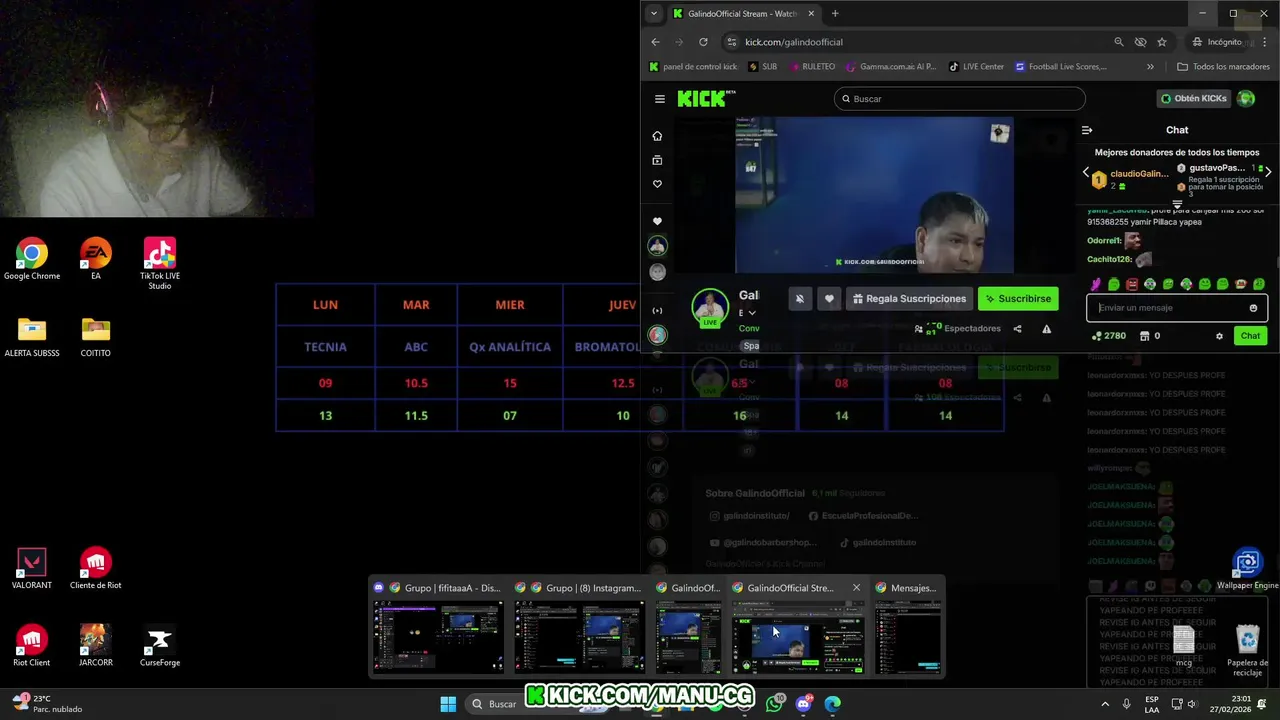The height and width of the screenshot is (720, 1280).
Task: Show previous top donor arrow
Action: pyautogui.click(x=1086, y=172)
